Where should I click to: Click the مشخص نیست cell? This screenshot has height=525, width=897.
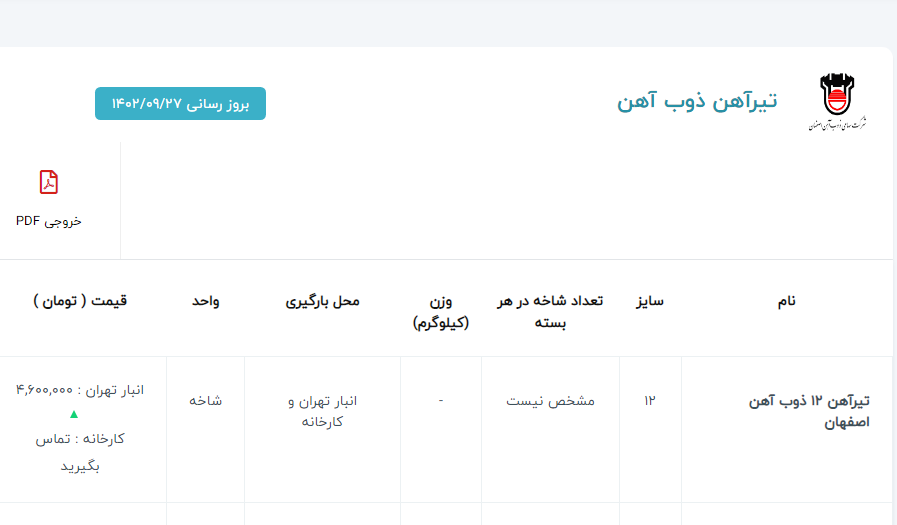pos(550,401)
